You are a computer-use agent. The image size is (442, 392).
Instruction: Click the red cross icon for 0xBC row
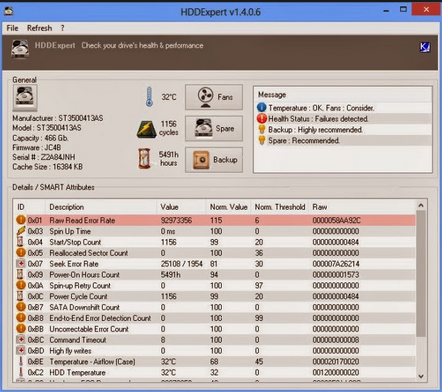(21, 340)
